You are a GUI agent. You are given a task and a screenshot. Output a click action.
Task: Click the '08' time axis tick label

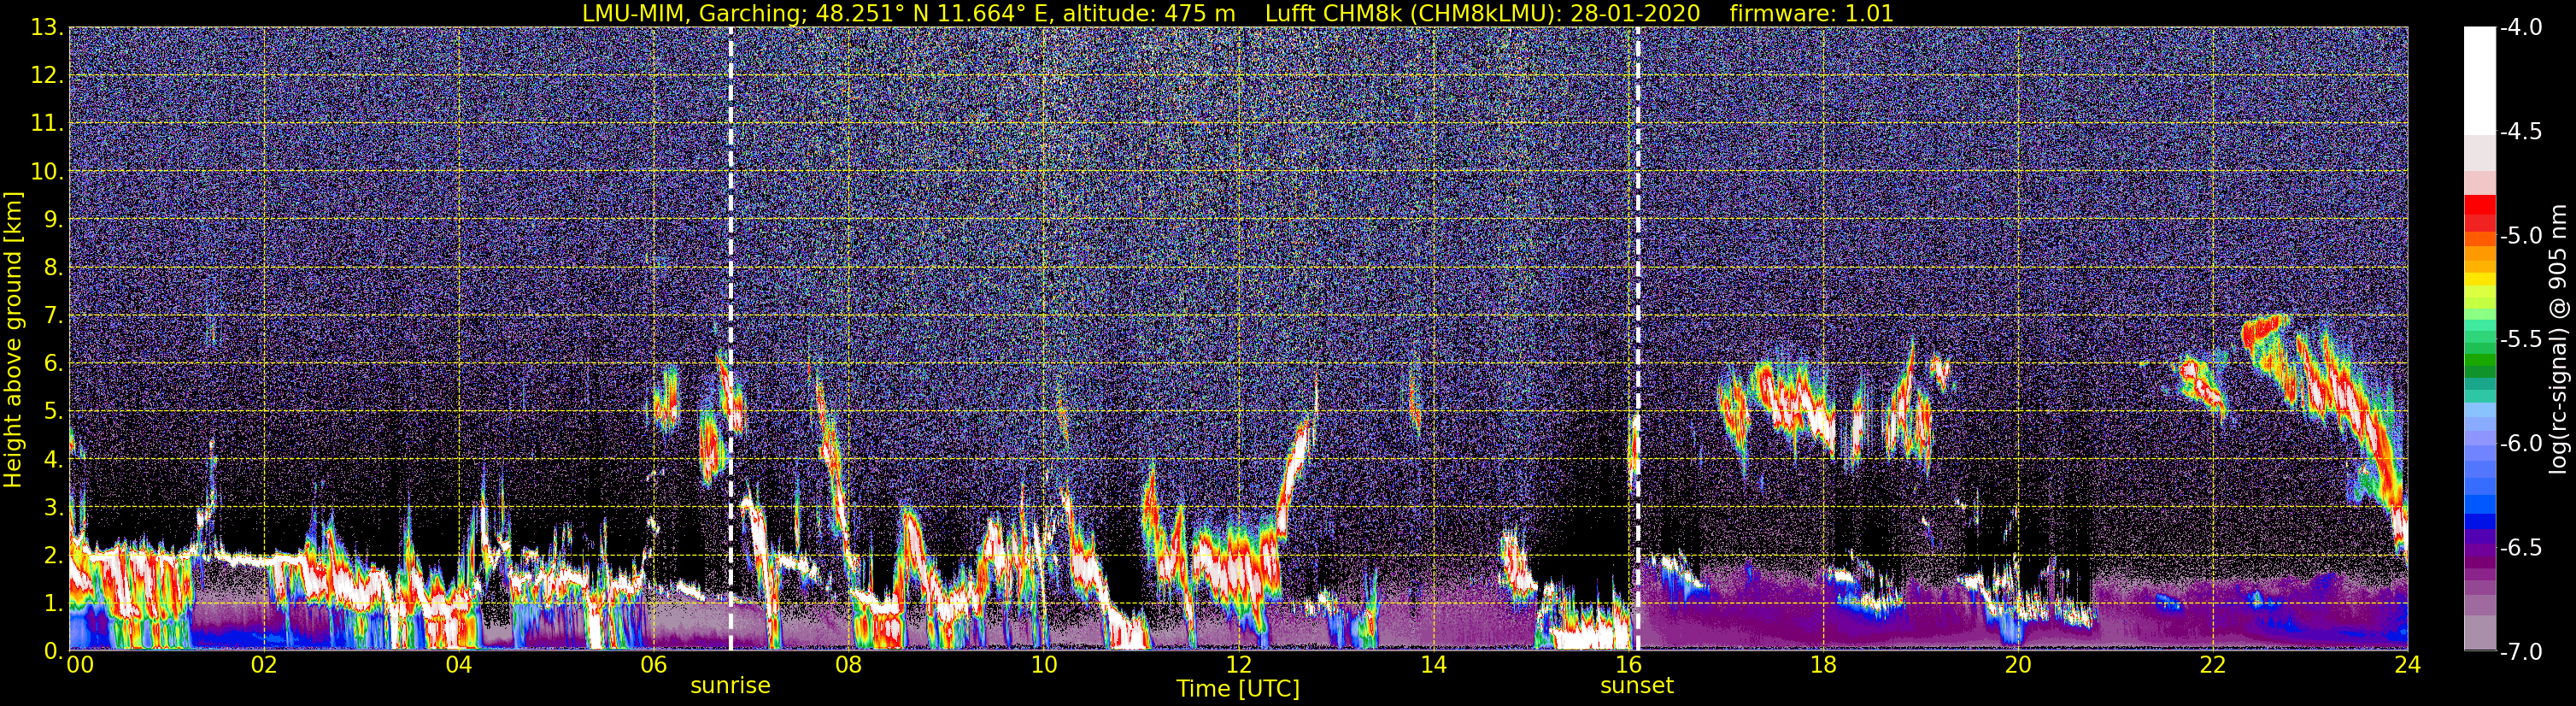tap(848, 666)
